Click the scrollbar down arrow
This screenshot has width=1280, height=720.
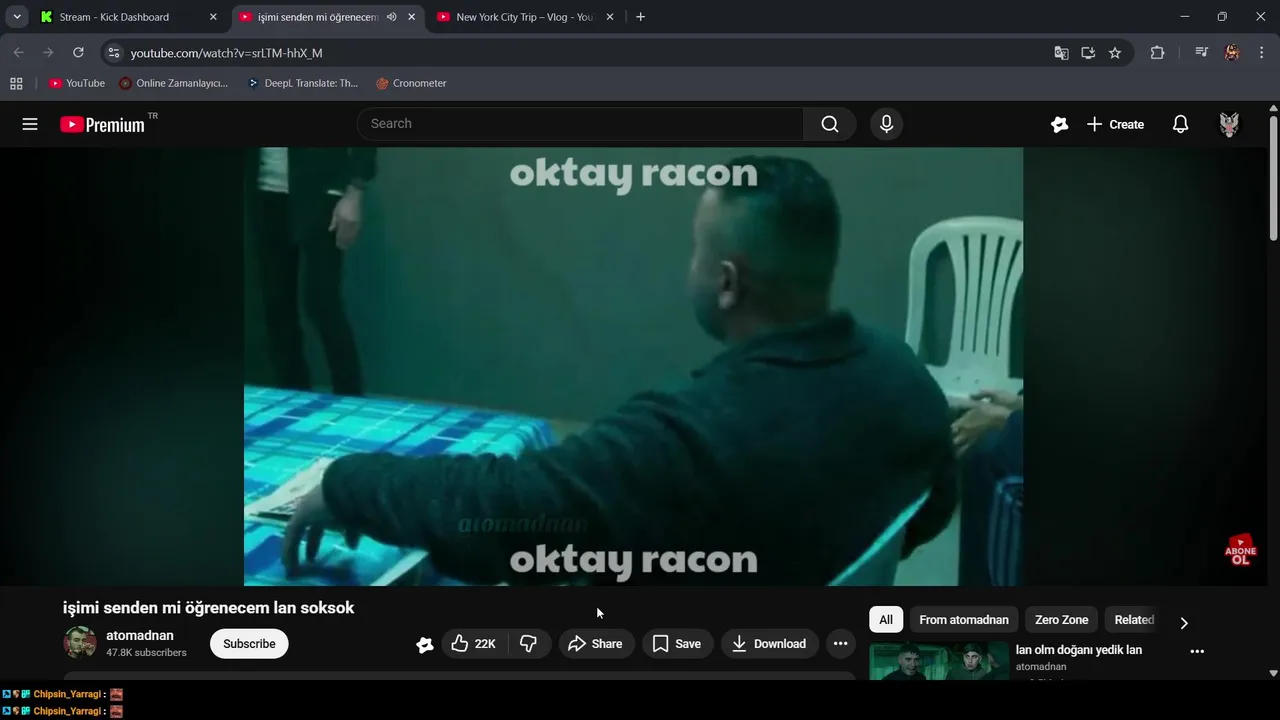pos(1273,673)
